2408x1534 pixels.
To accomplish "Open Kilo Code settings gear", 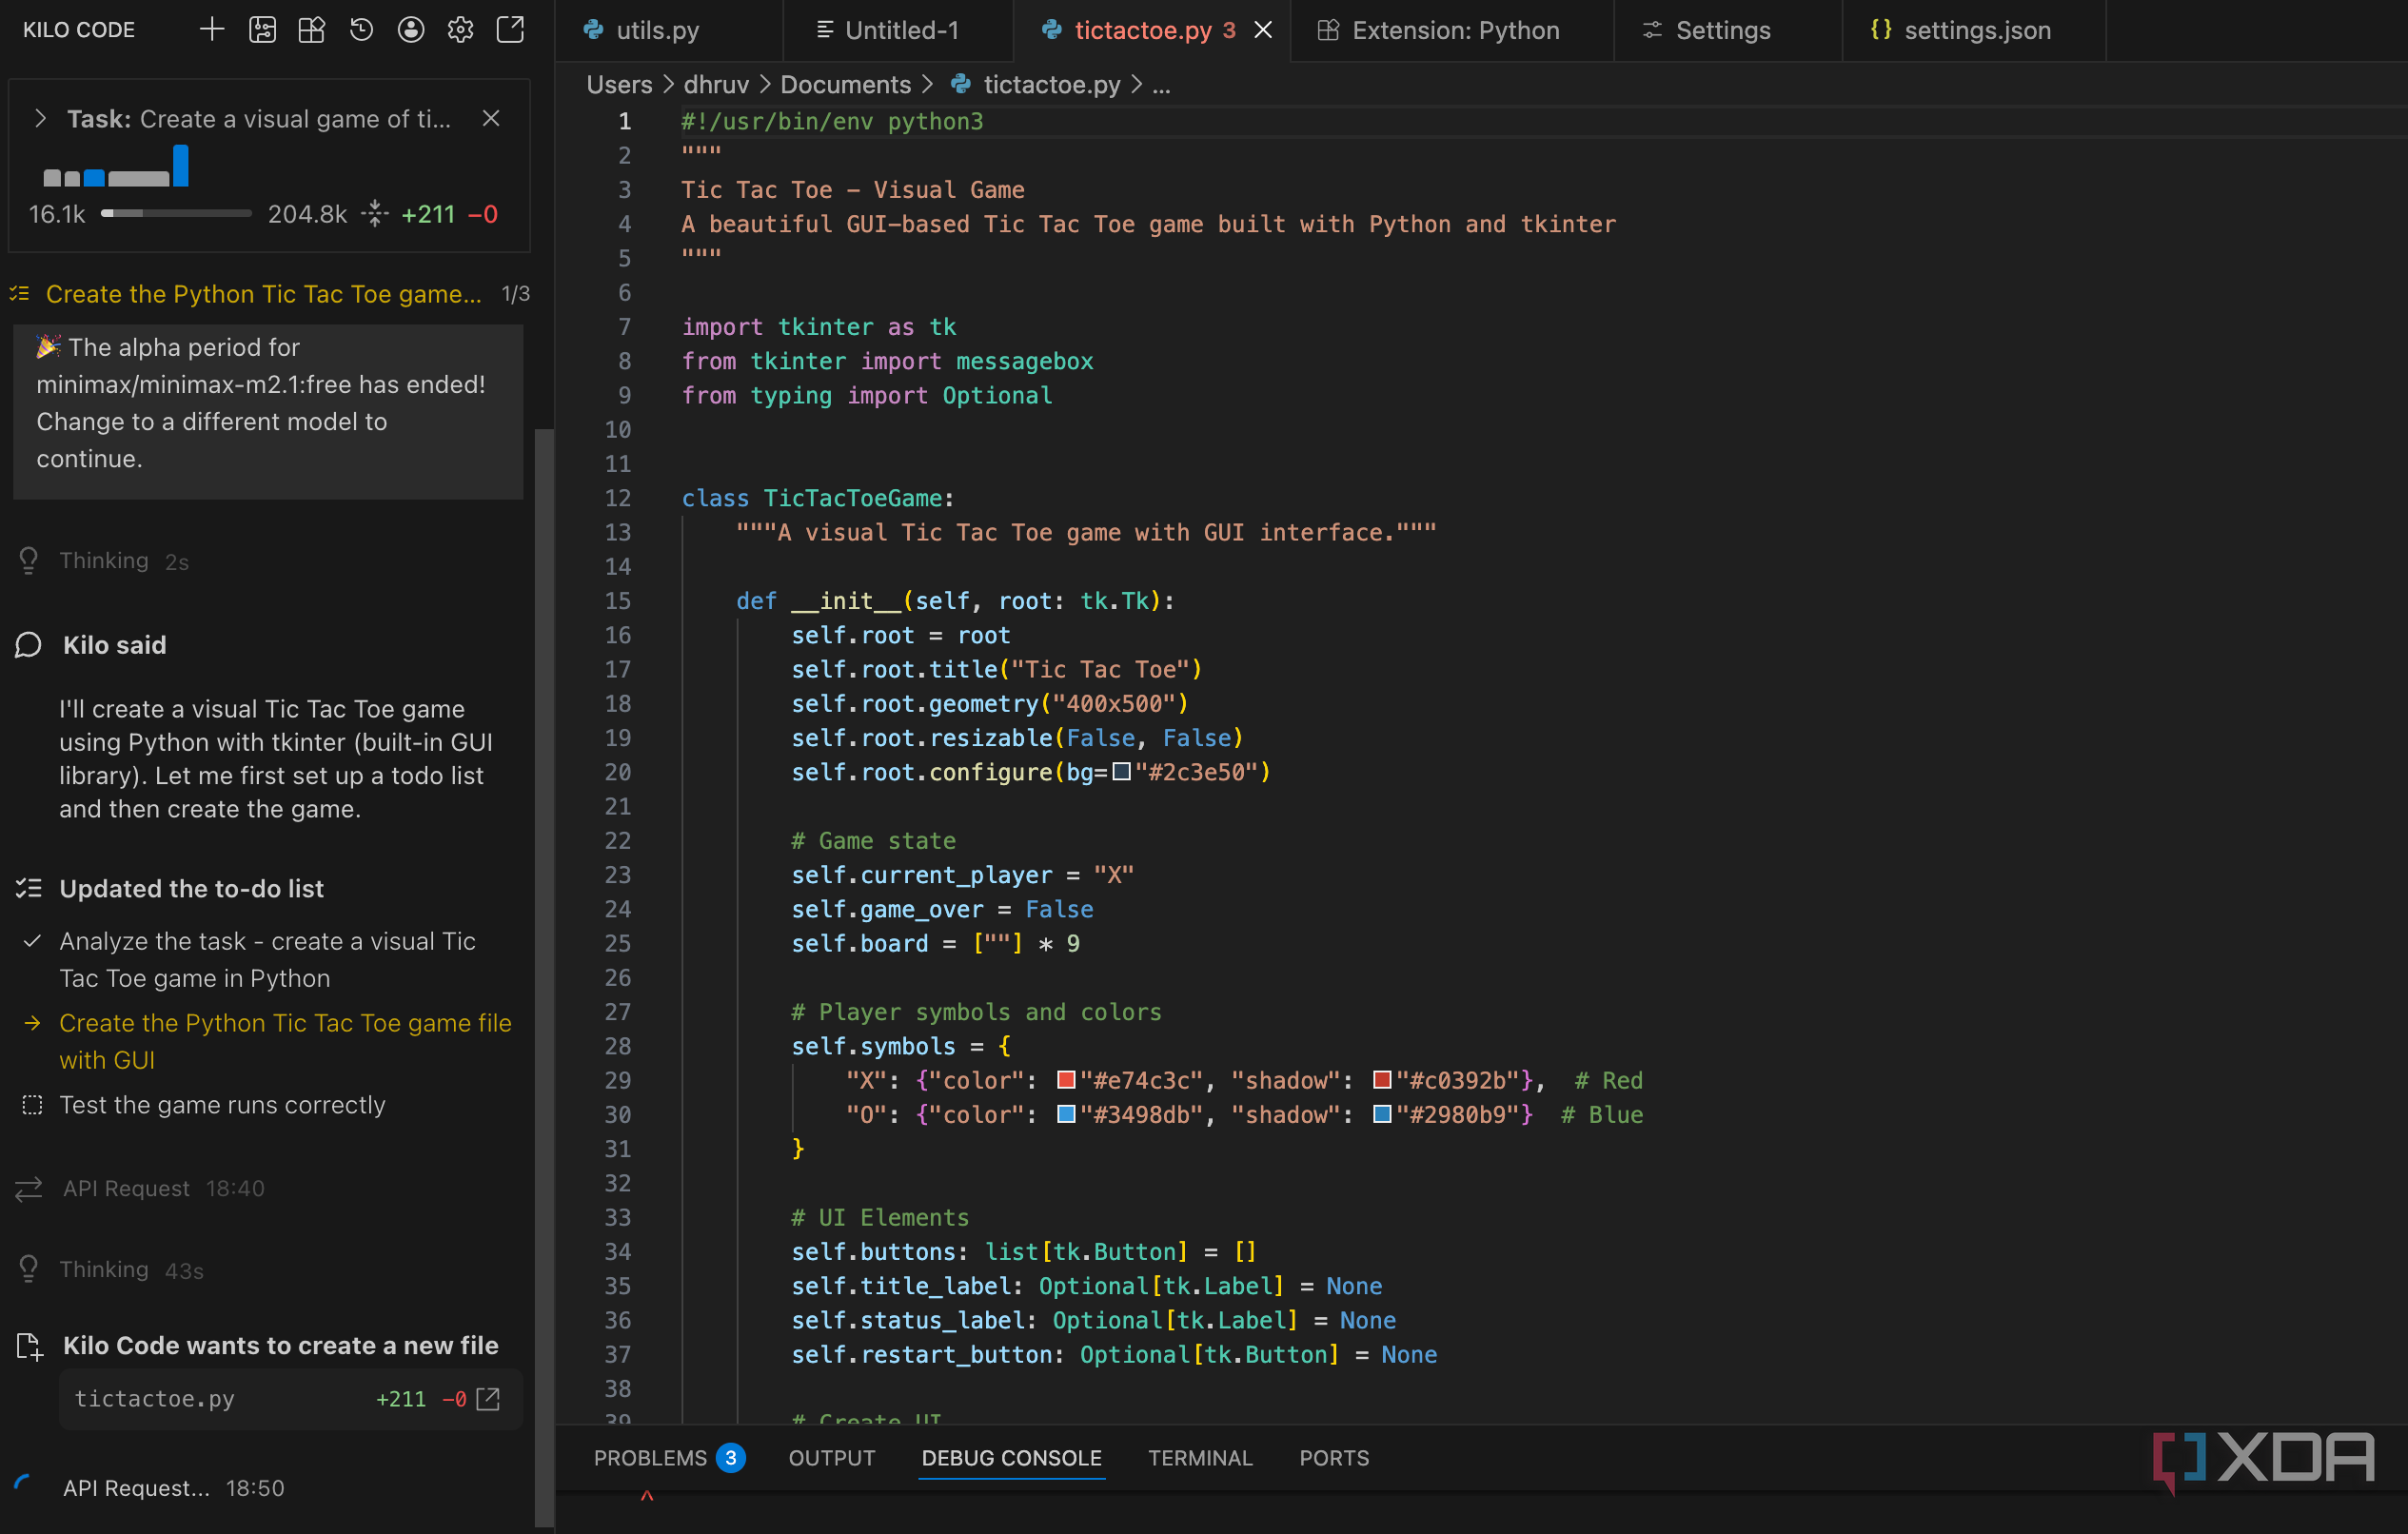I will click(460, 30).
